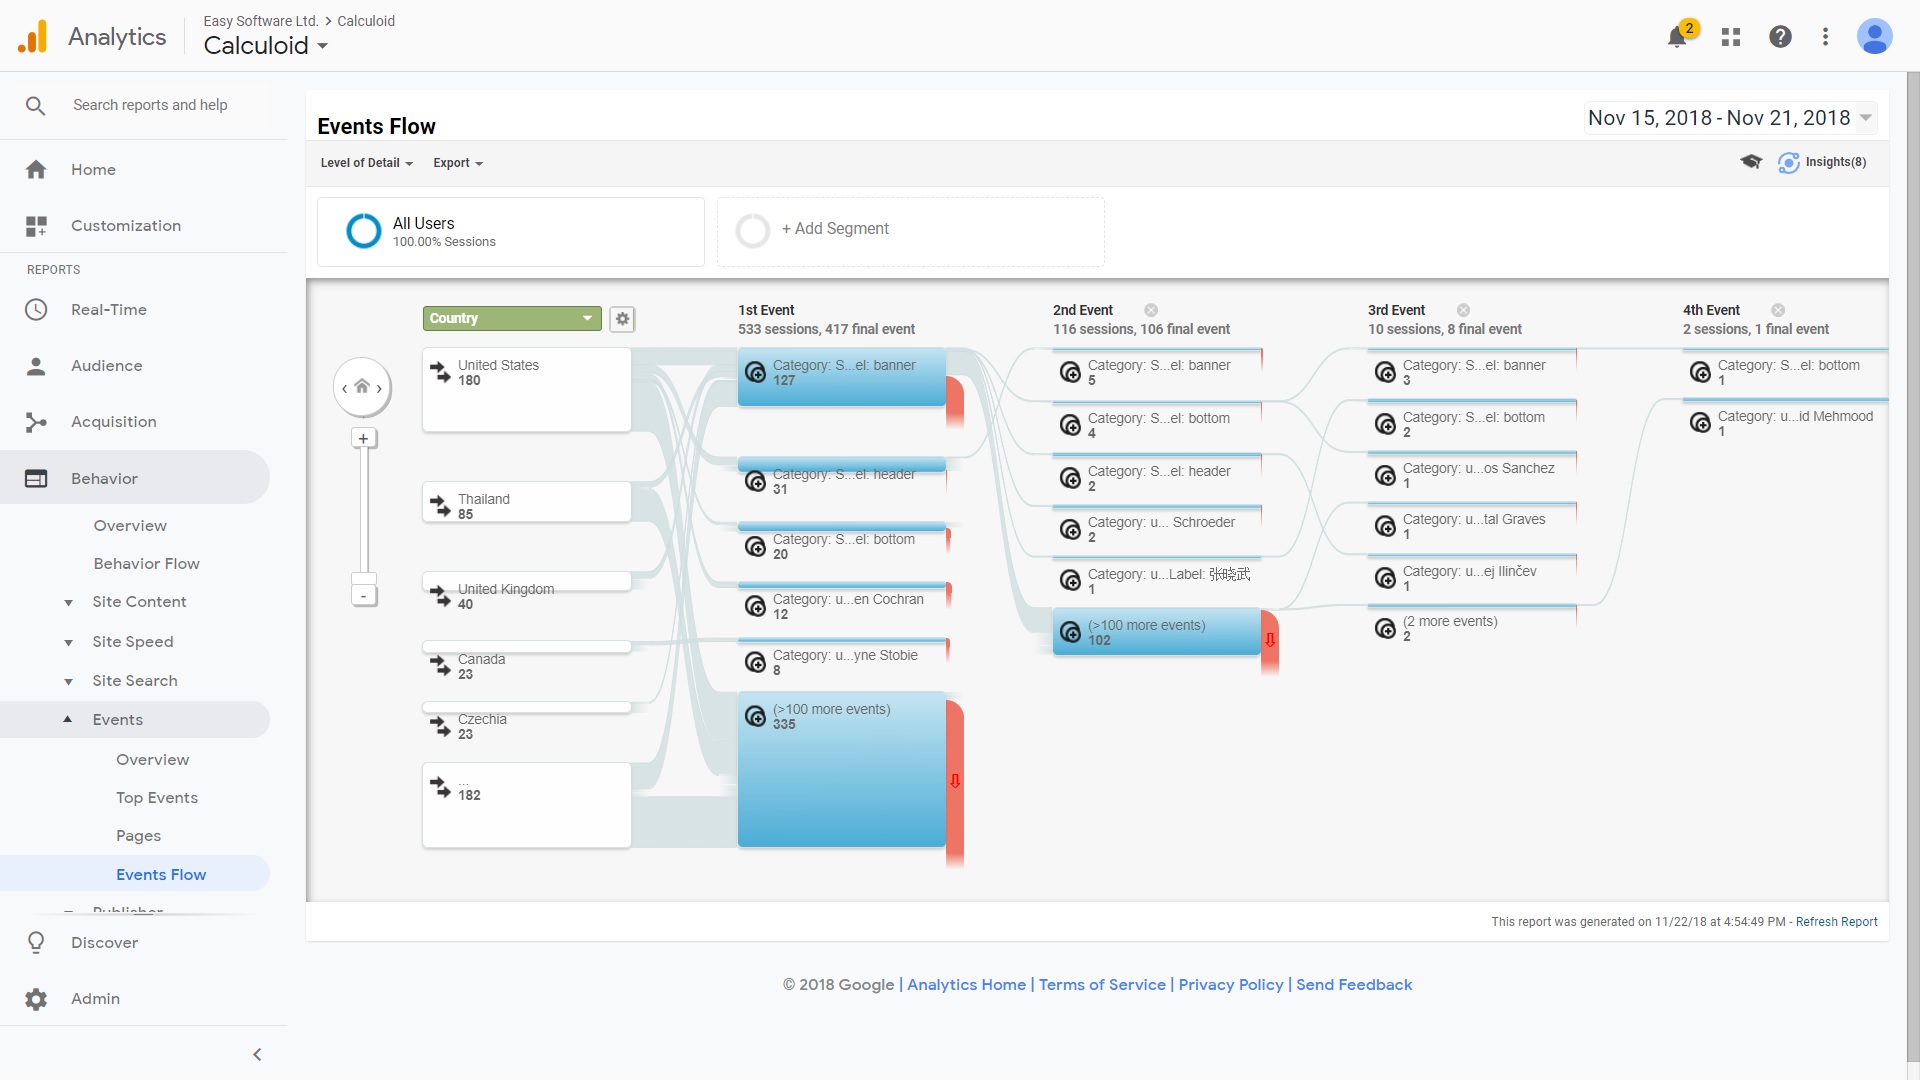The width and height of the screenshot is (1920, 1080).
Task: Click the grid/apps icon in top bar
Action: click(1731, 36)
